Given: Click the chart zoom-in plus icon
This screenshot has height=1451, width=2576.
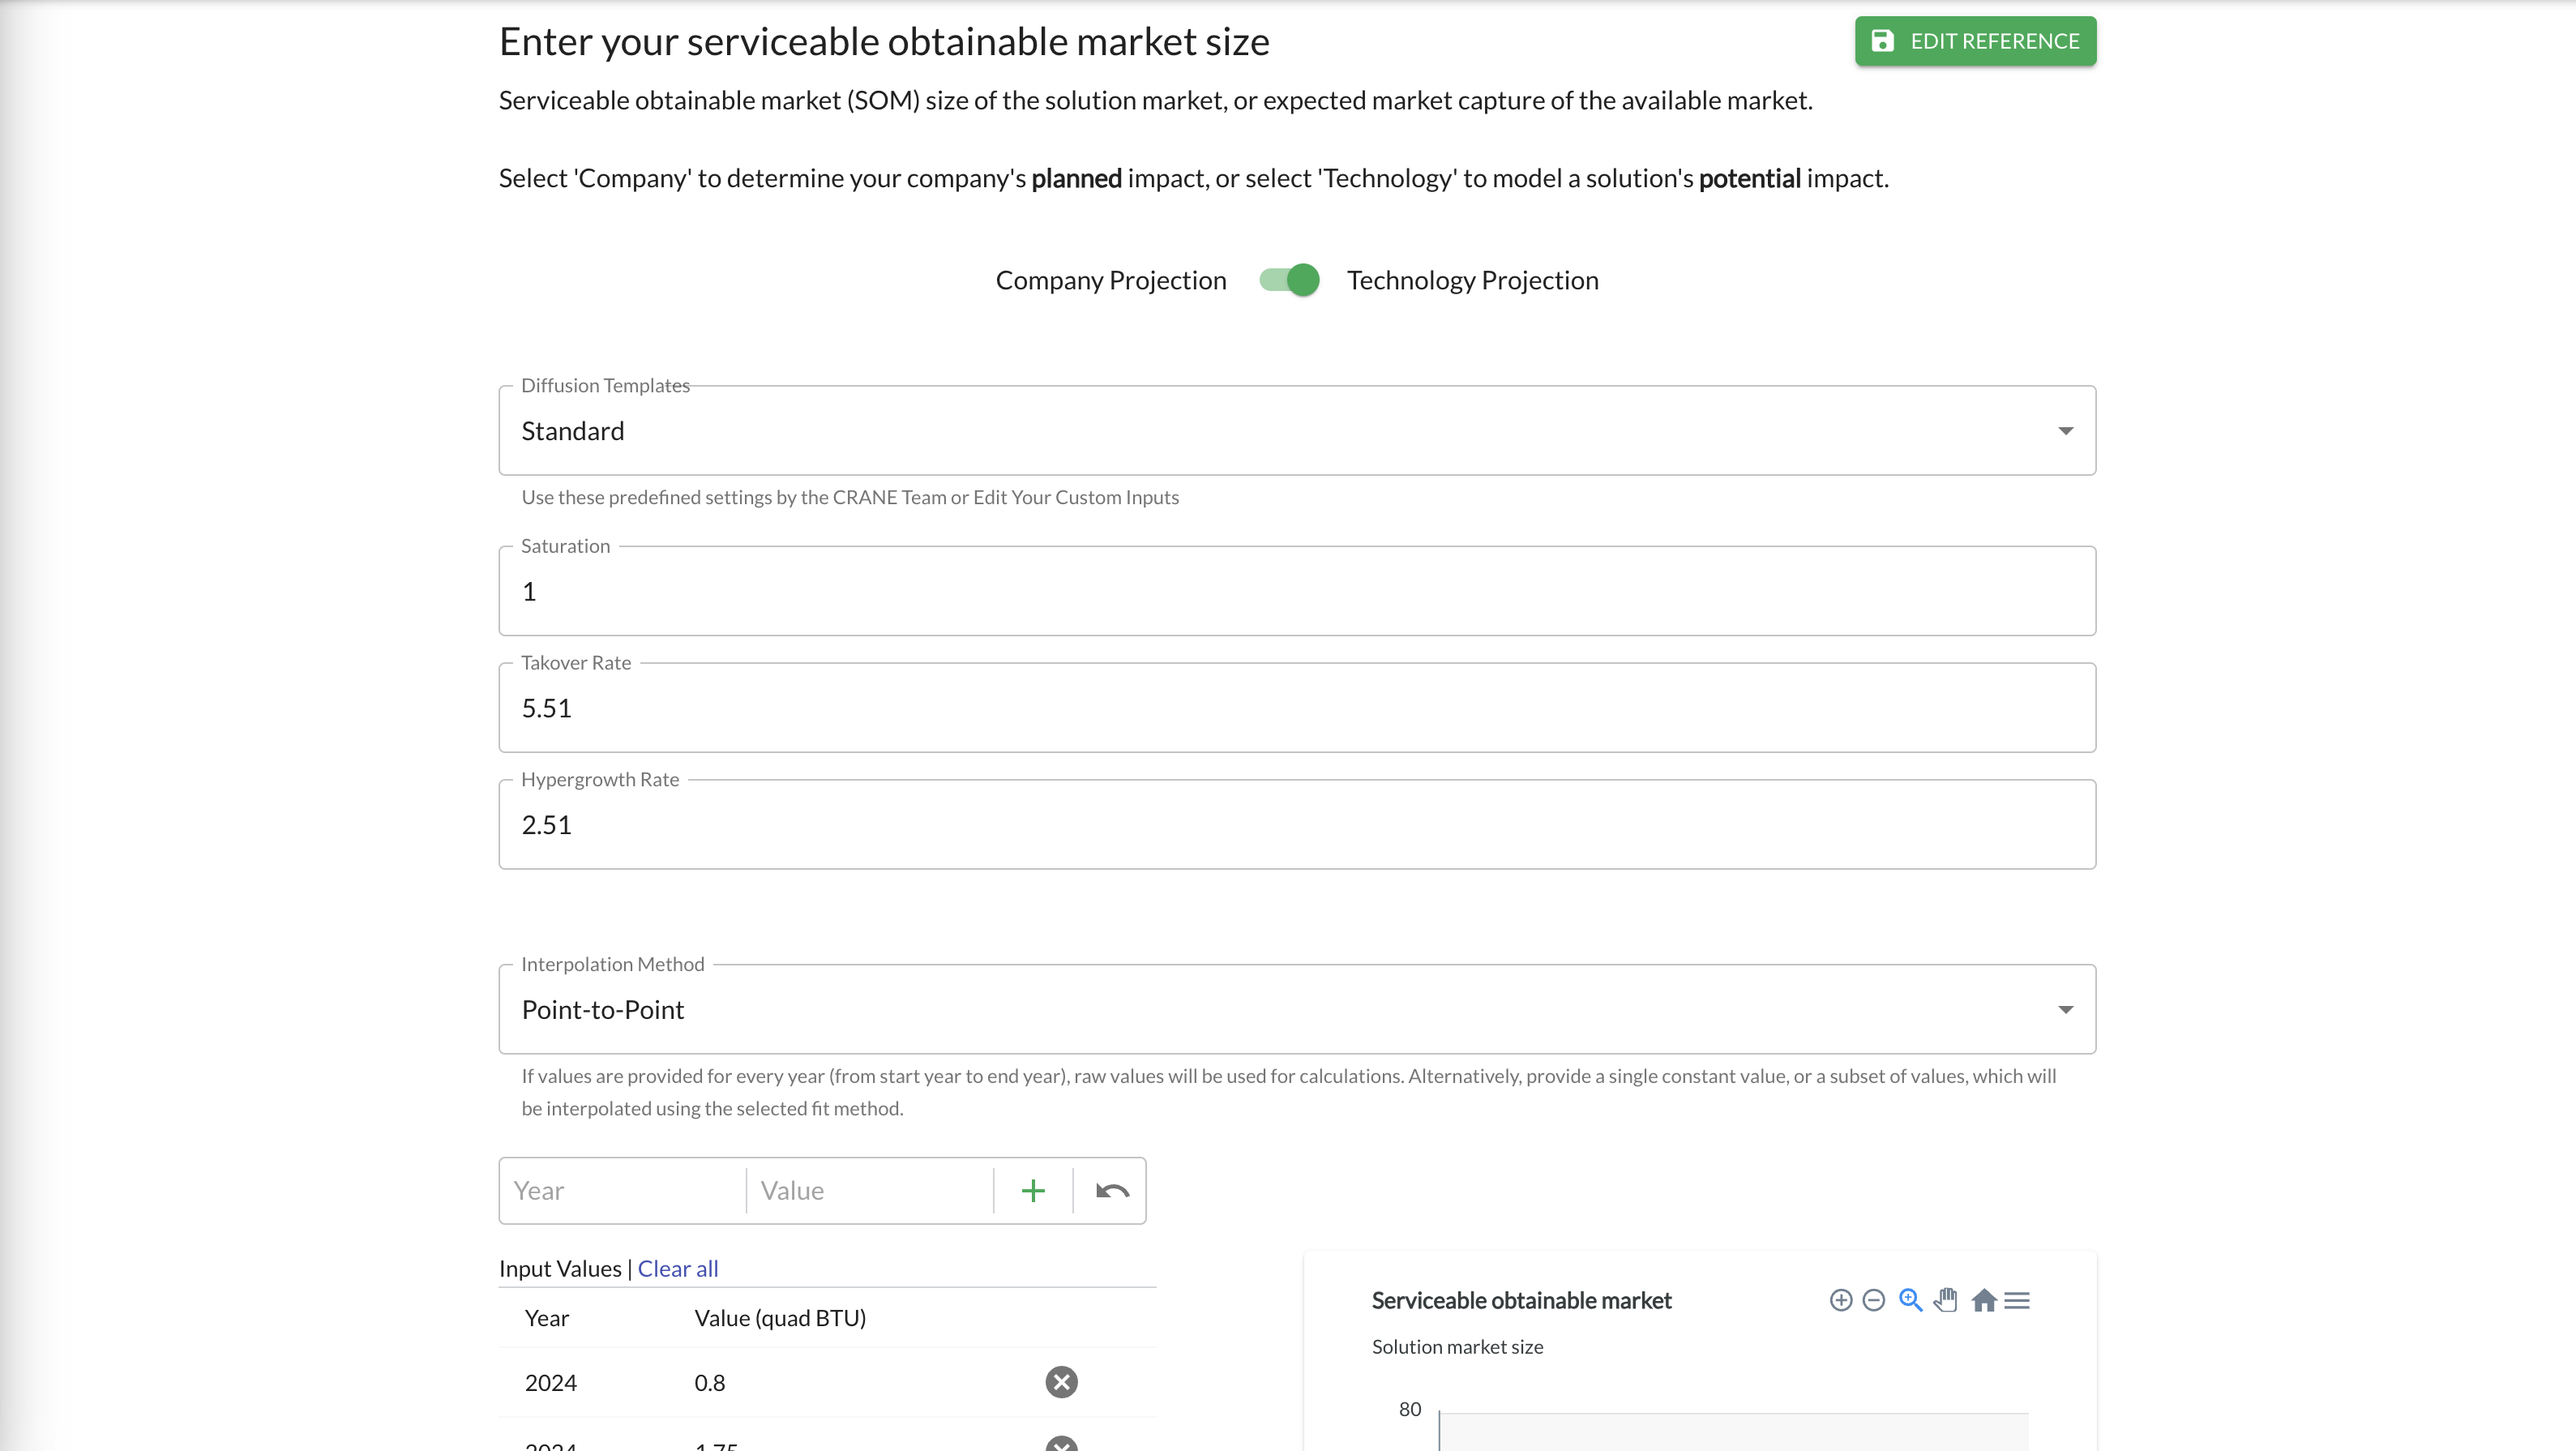Looking at the screenshot, I should tap(1840, 1300).
